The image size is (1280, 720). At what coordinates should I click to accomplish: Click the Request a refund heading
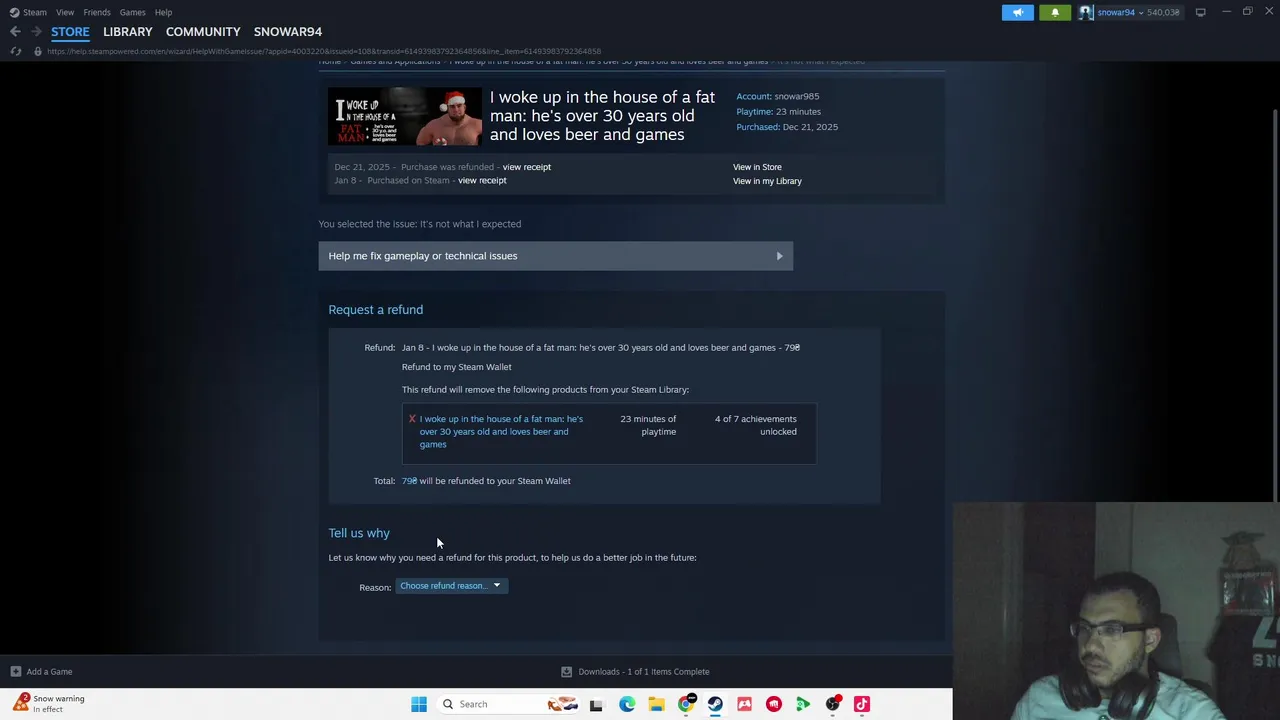pos(376,310)
